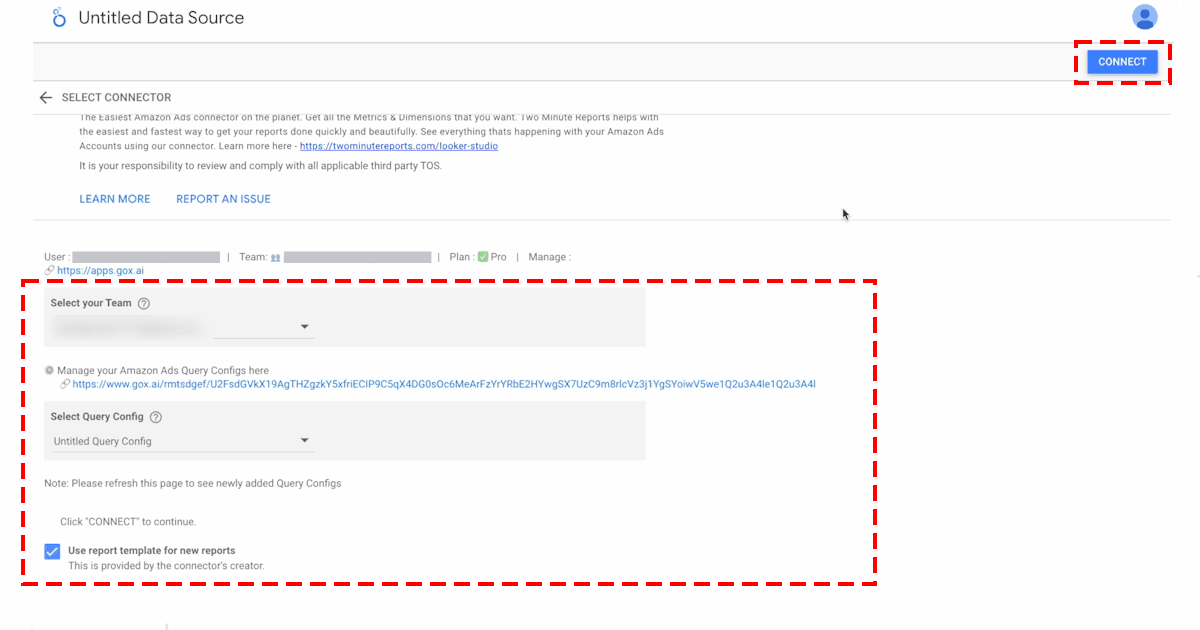Screen dimensions: 1200x630
Task: Click help icon beside Select Query Config
Action: click(x=156, y=417)
